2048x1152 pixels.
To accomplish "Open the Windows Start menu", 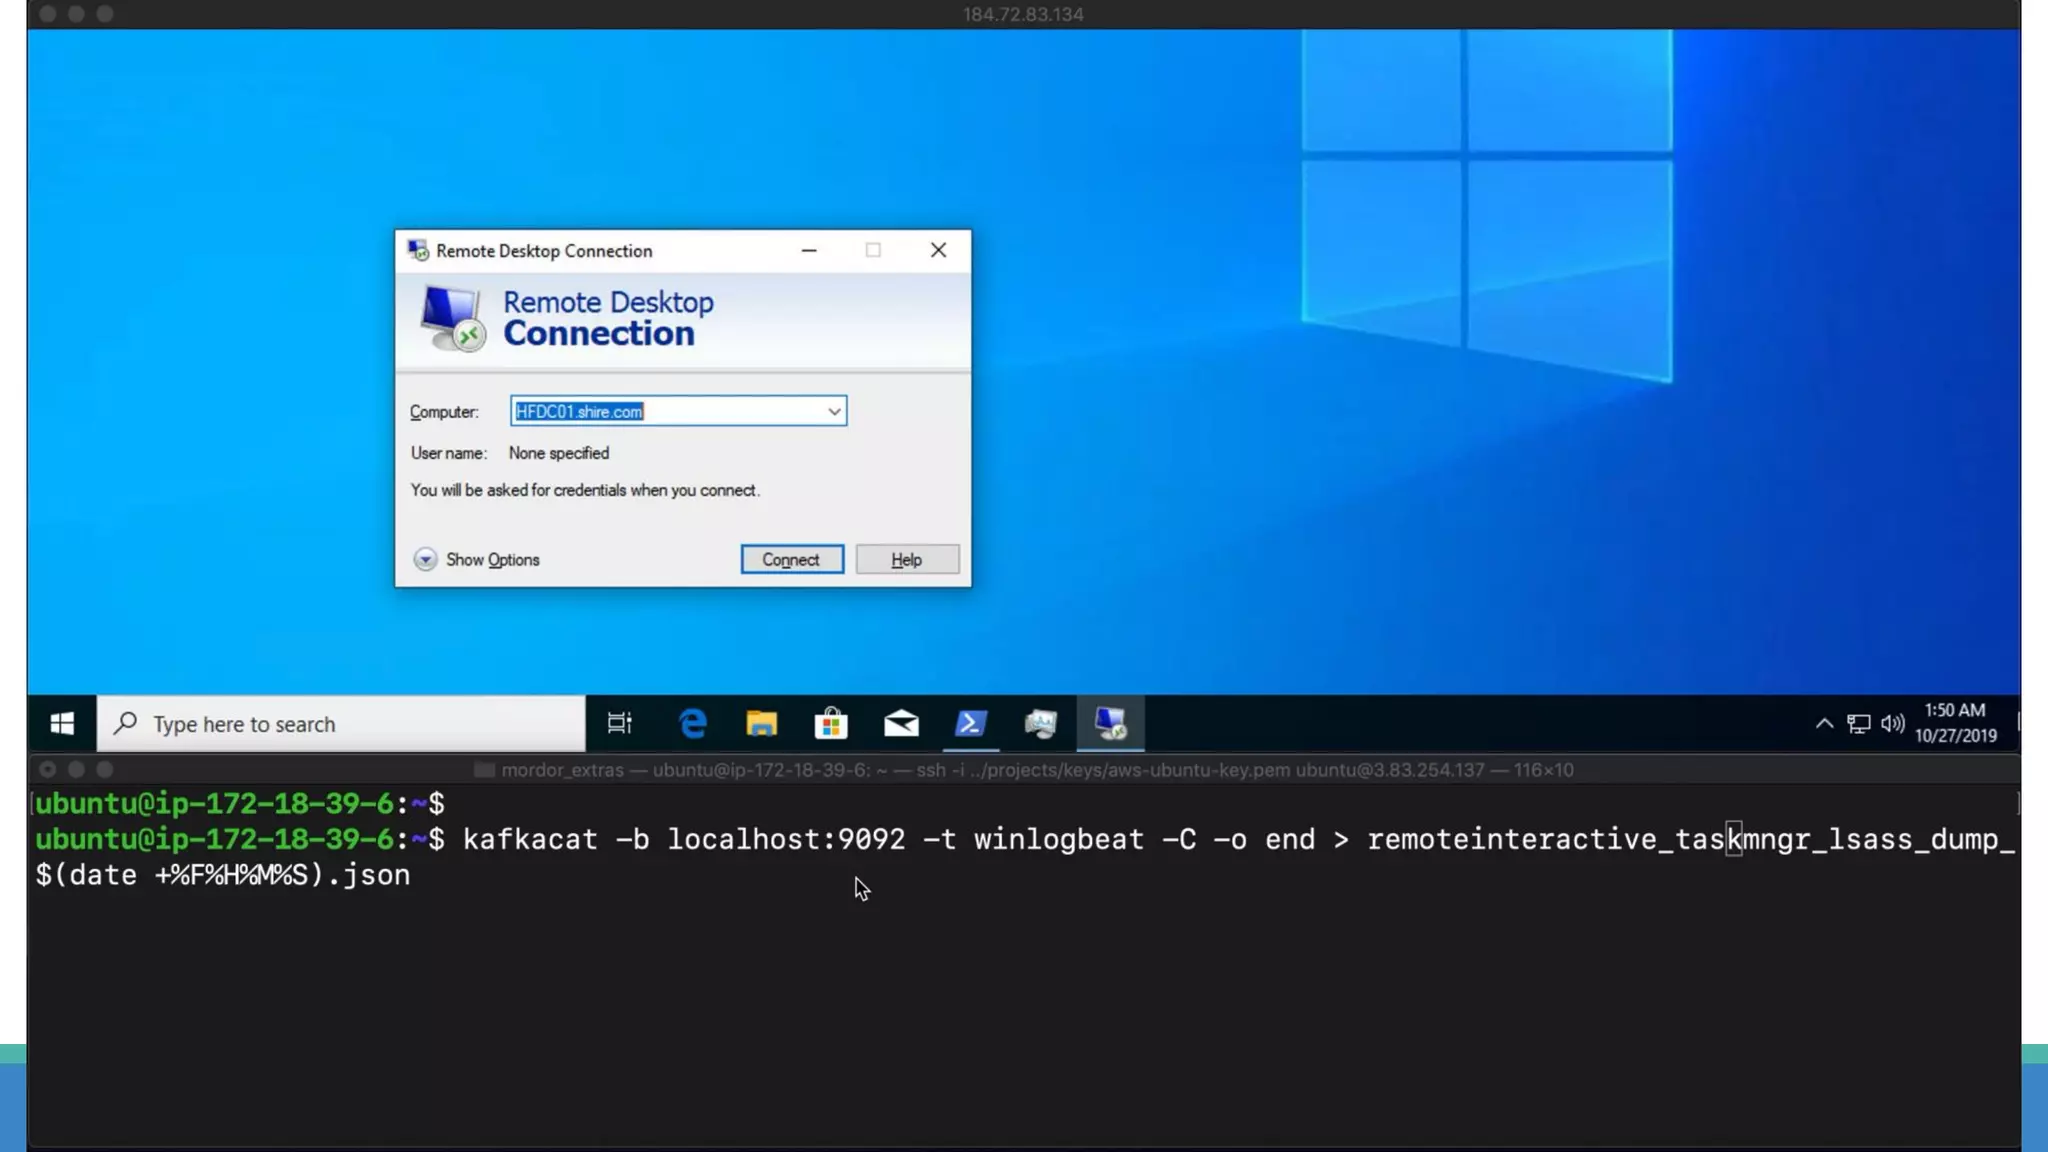I will click(x=62, y=723).
